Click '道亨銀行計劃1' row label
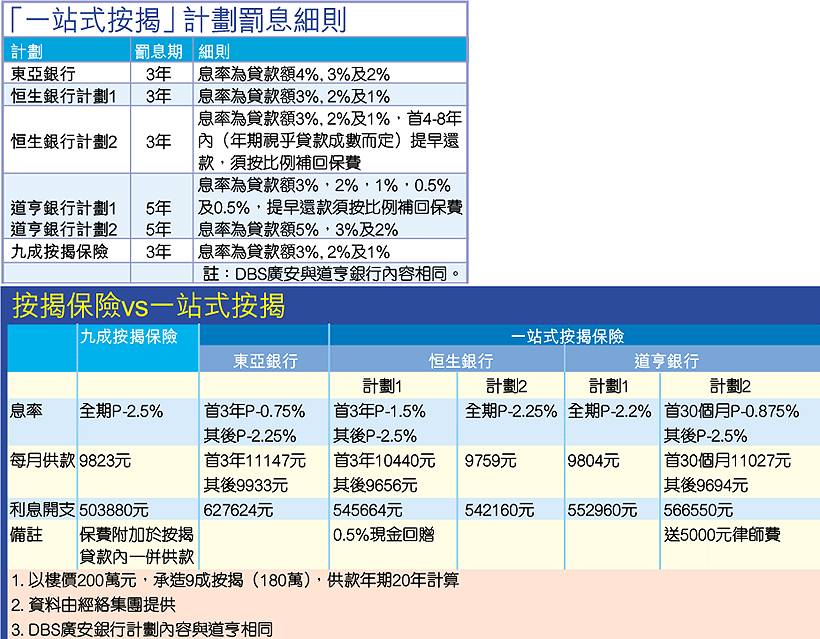Screen dimensions: 820x639 click(x=63, y=208)
